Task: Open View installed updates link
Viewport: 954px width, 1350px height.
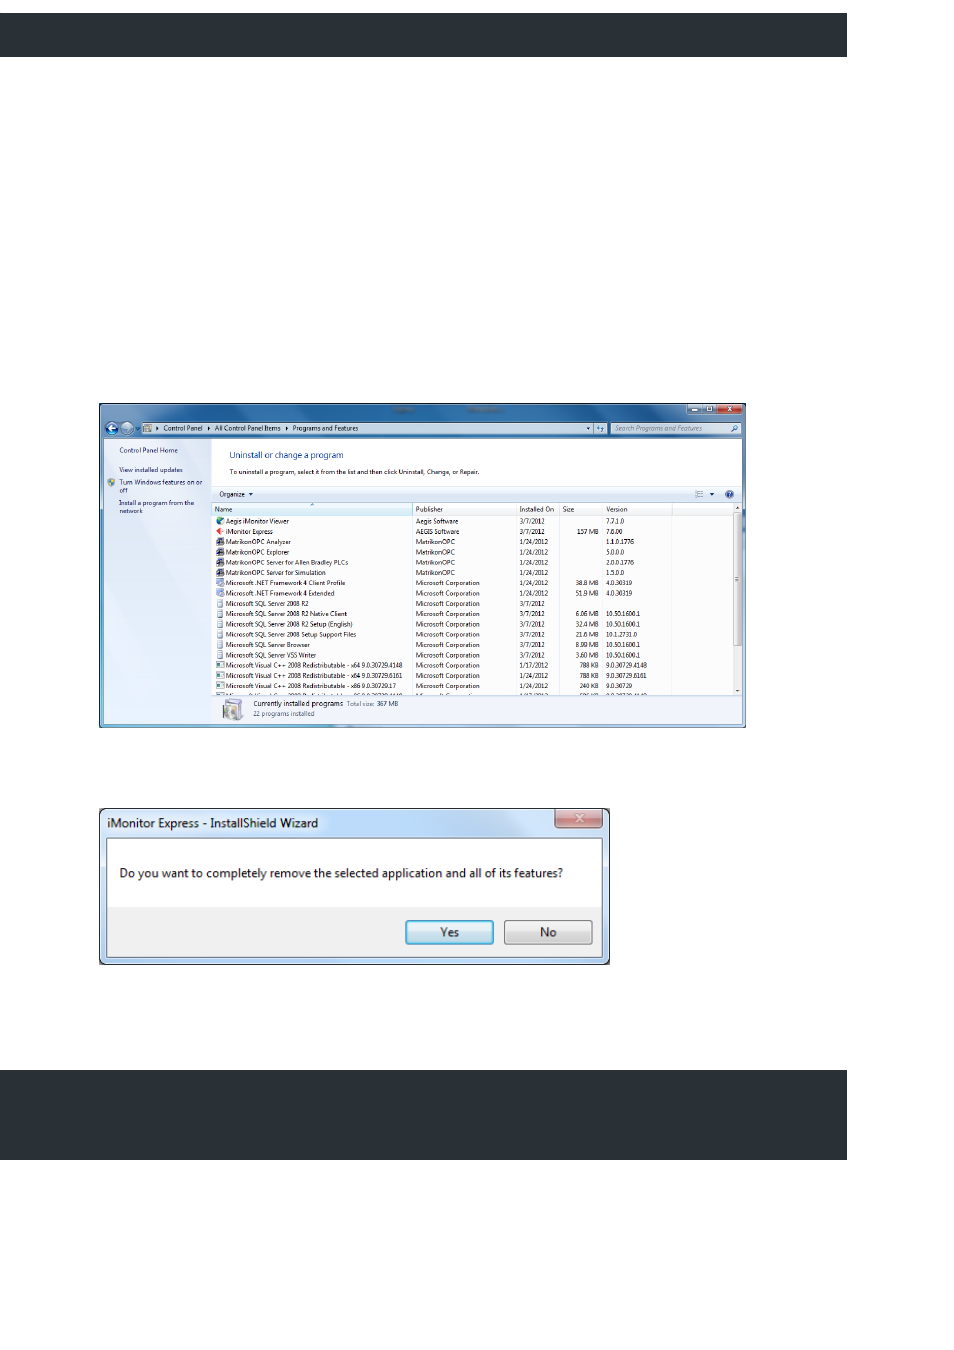Action: (151, 470)
